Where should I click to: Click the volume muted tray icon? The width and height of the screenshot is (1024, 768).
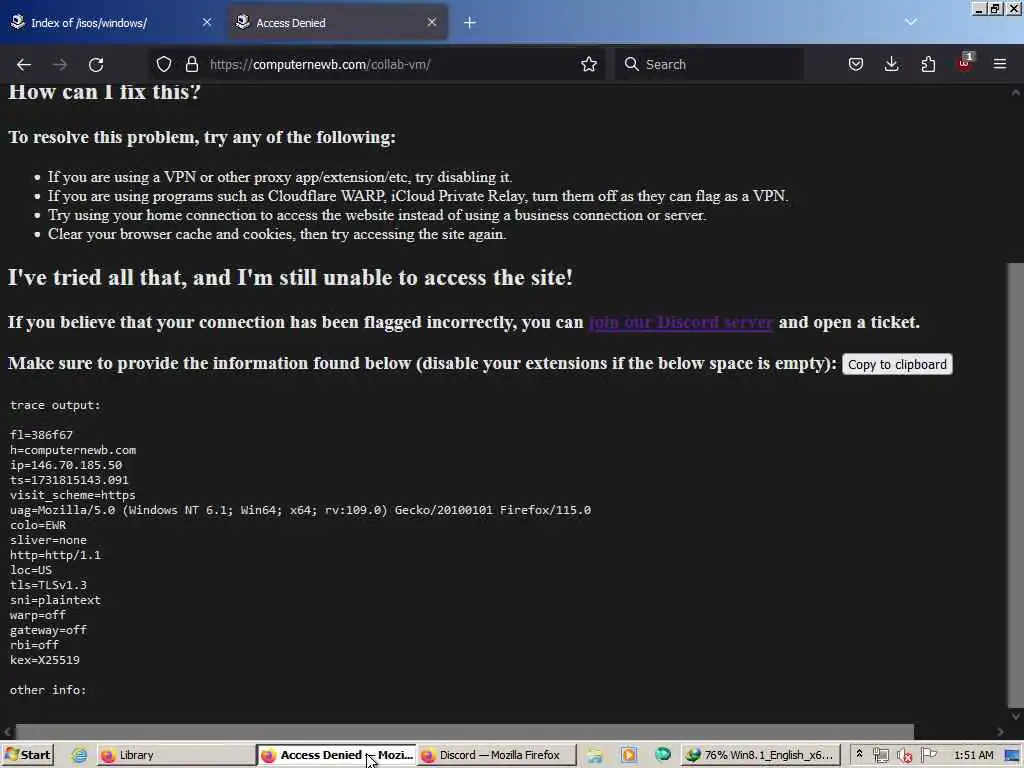(904, 756)
